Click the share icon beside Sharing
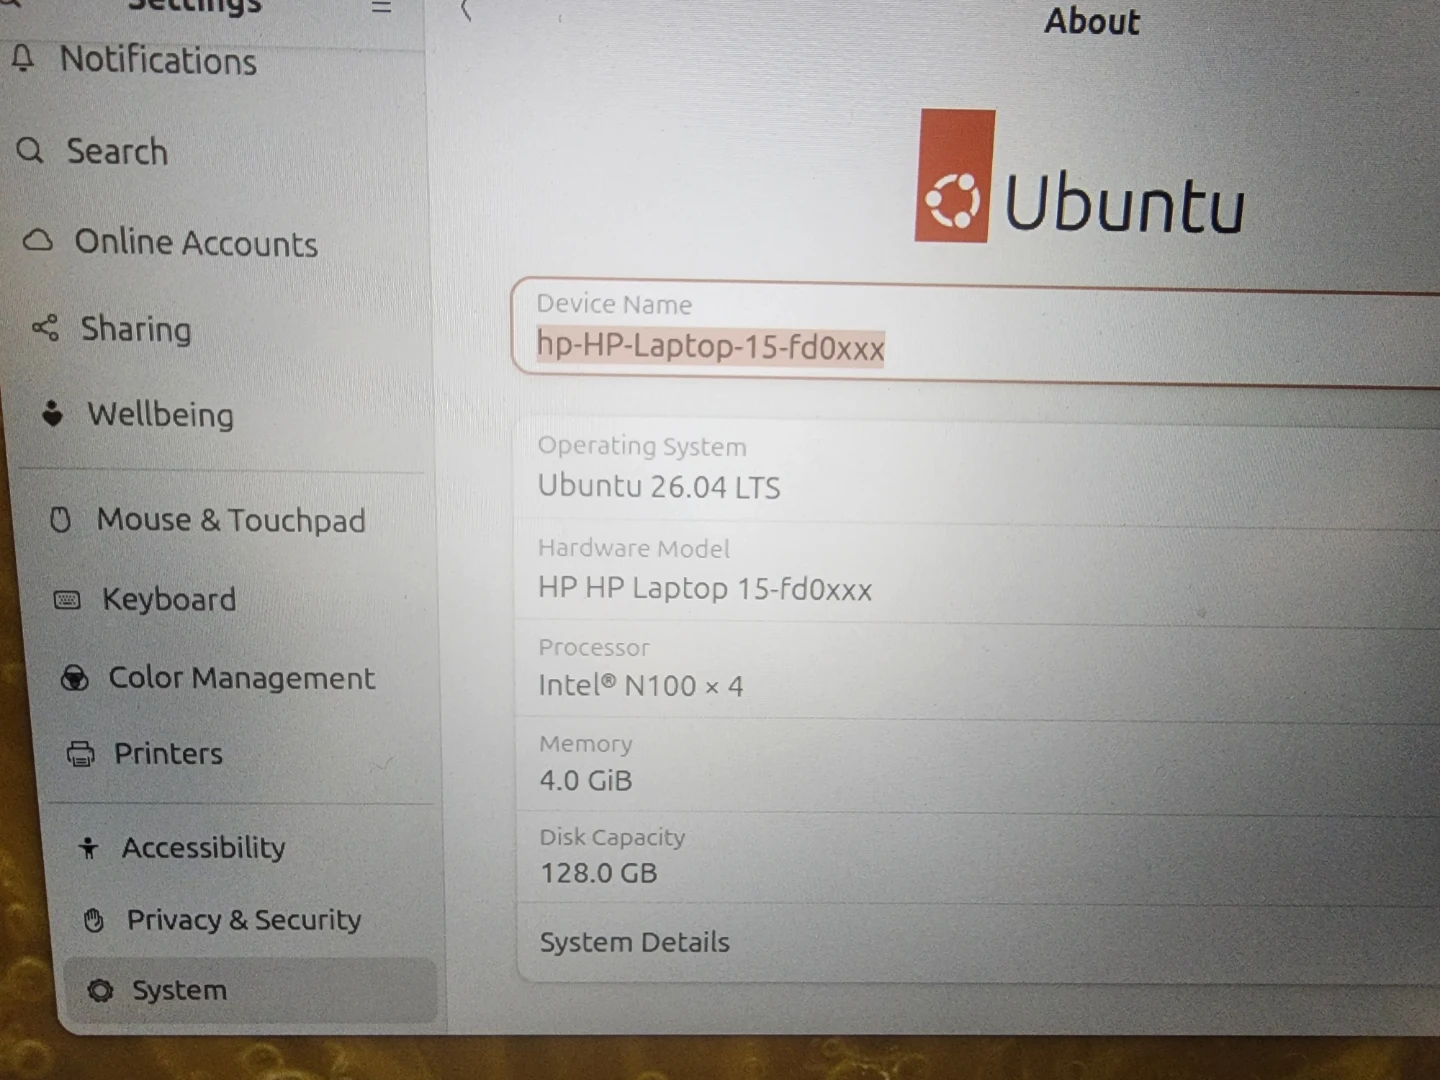 (45, 328)
